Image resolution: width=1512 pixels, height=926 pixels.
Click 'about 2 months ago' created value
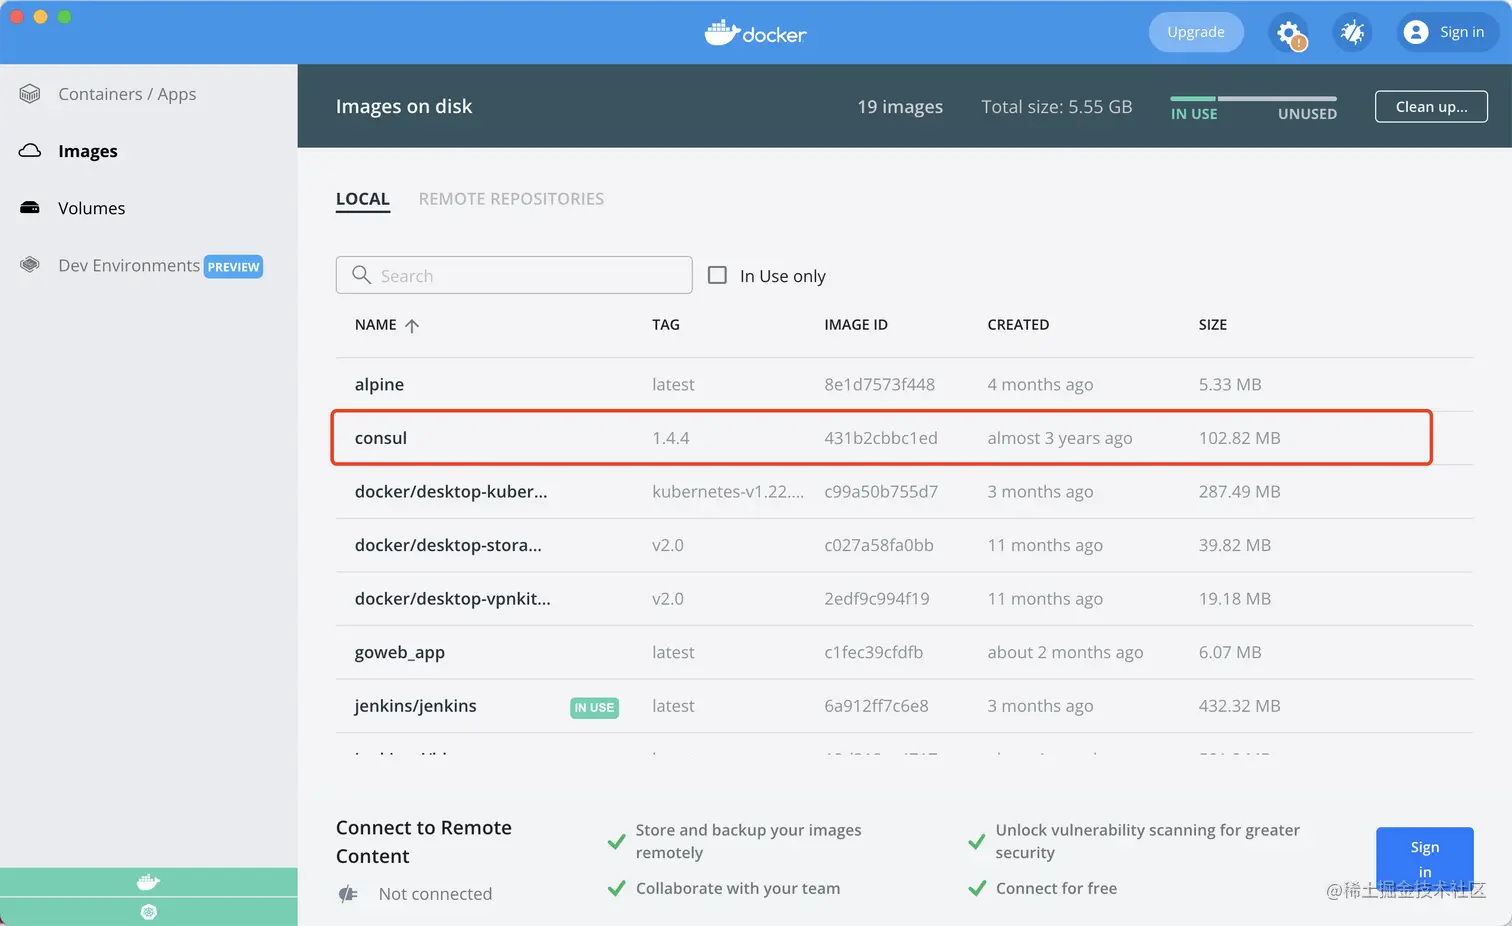1065,652
